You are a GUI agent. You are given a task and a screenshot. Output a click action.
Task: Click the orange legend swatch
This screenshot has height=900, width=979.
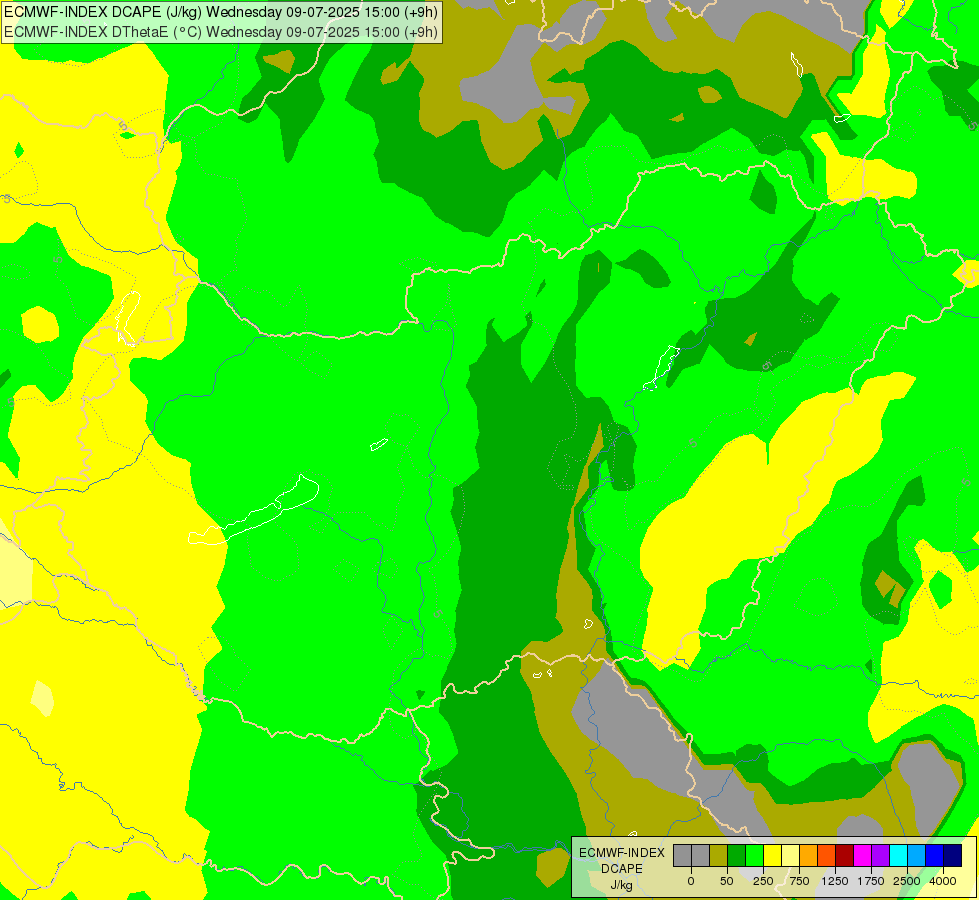tap(809, 855)
